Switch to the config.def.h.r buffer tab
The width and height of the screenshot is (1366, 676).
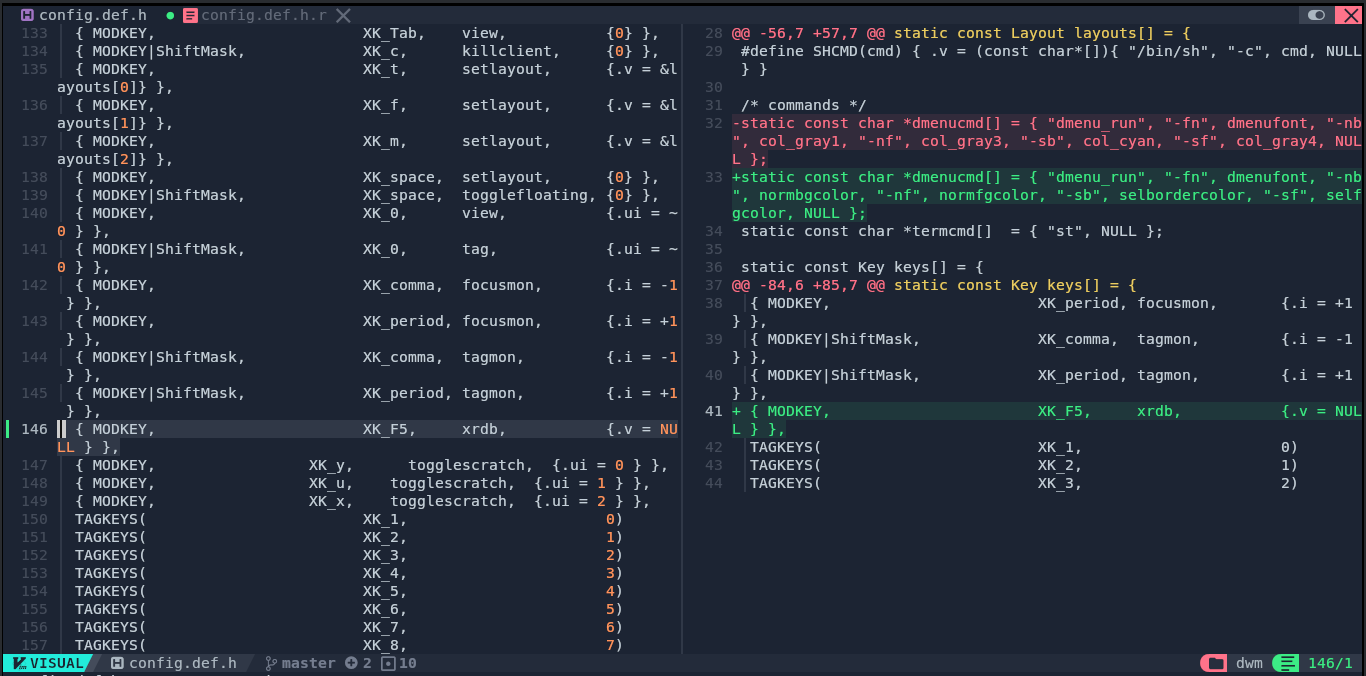click(264, 15)
